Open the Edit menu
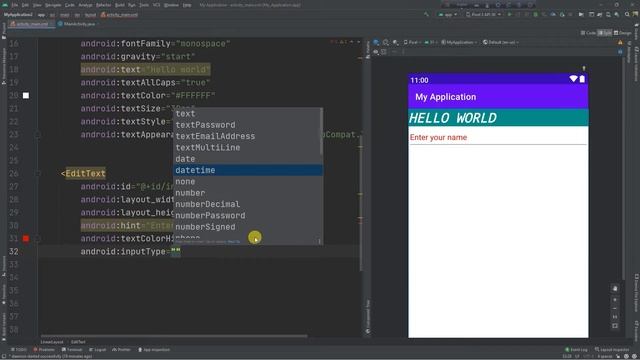The height and width of the screenshot is (360, 640). pyautogui.click(x=25, y=5)
